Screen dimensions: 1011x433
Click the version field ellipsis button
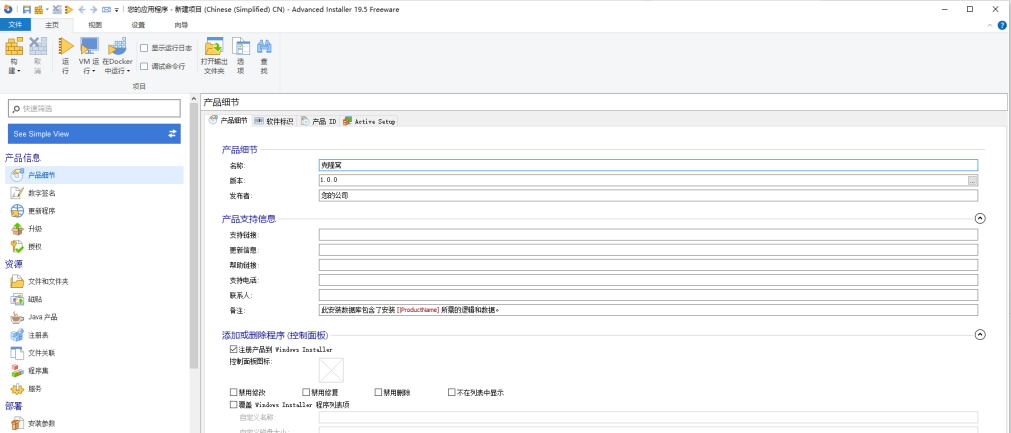[x=972, y=180]
